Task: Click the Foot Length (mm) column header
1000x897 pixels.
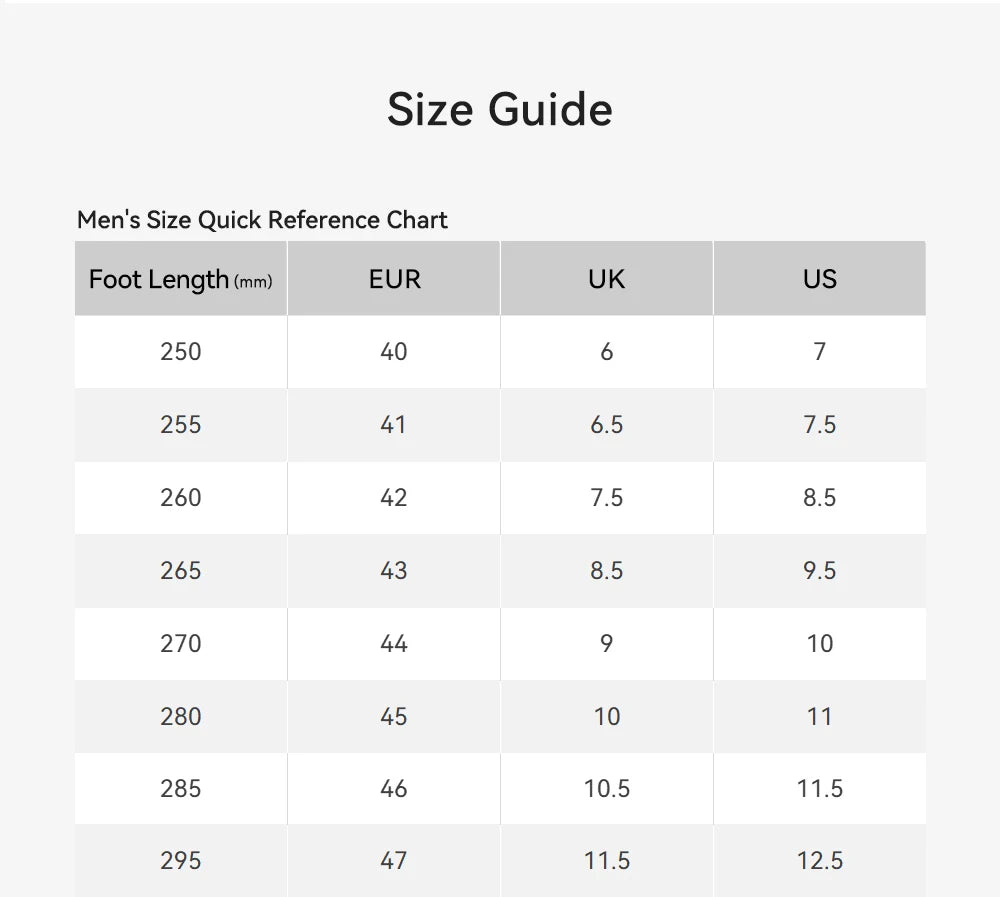Action: (181, 279)
